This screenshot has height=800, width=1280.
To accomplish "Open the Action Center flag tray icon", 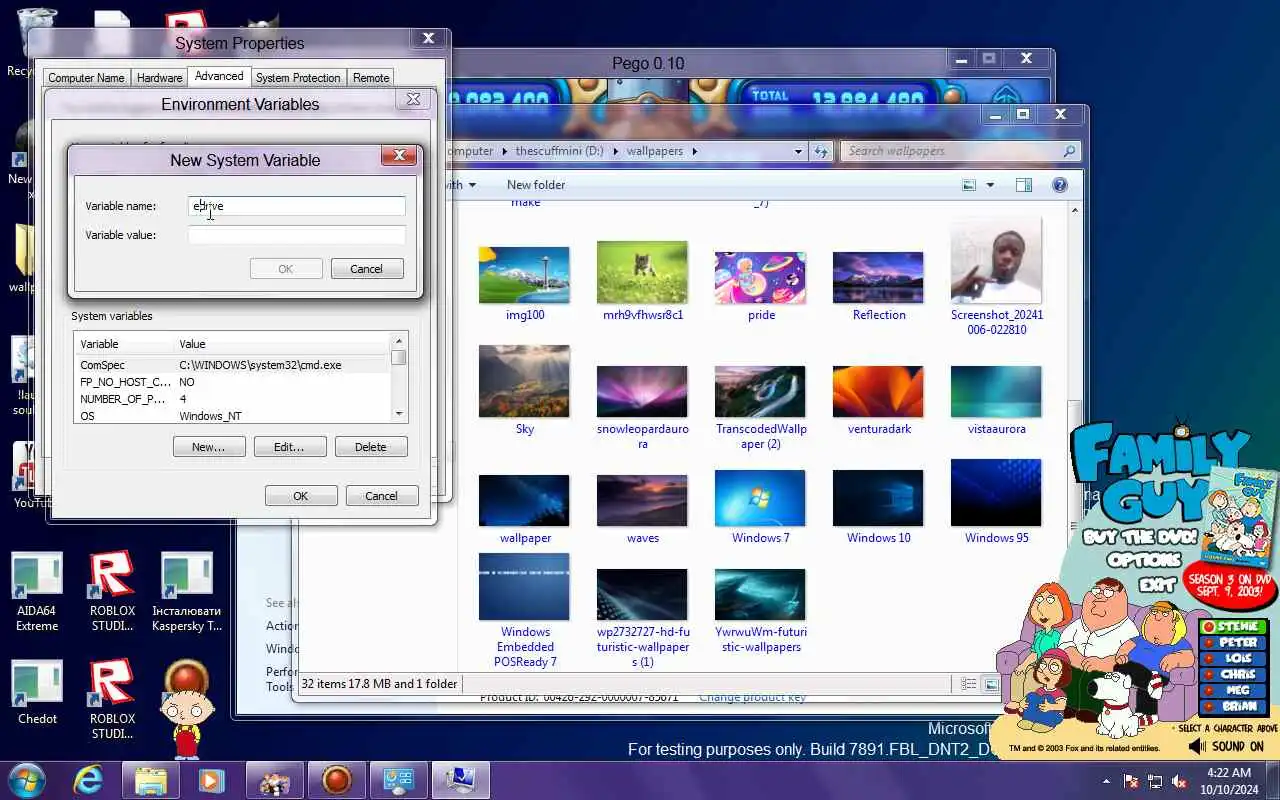I will (1131, 781).
